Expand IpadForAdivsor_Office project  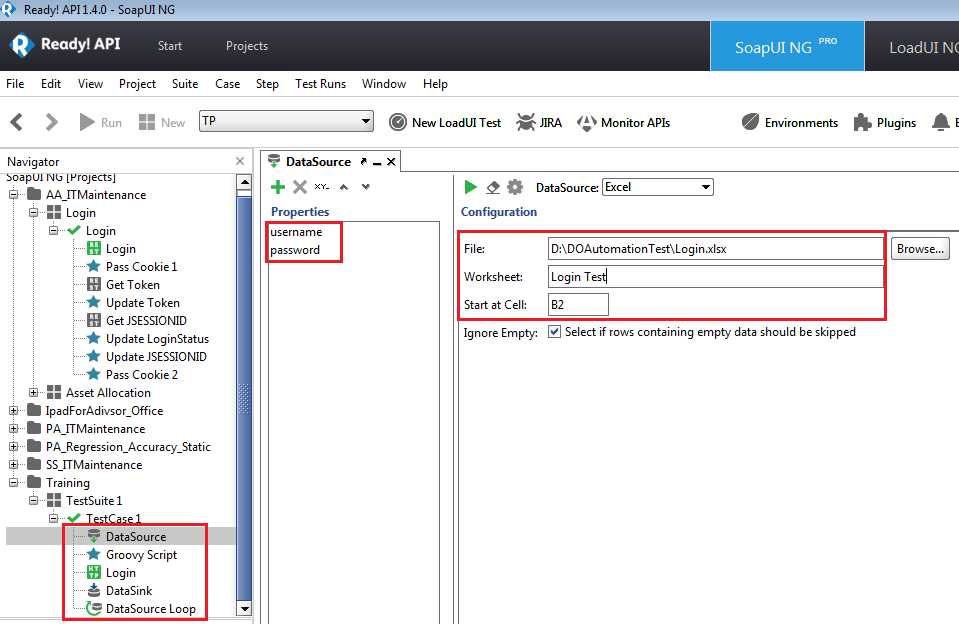(13, 410)
